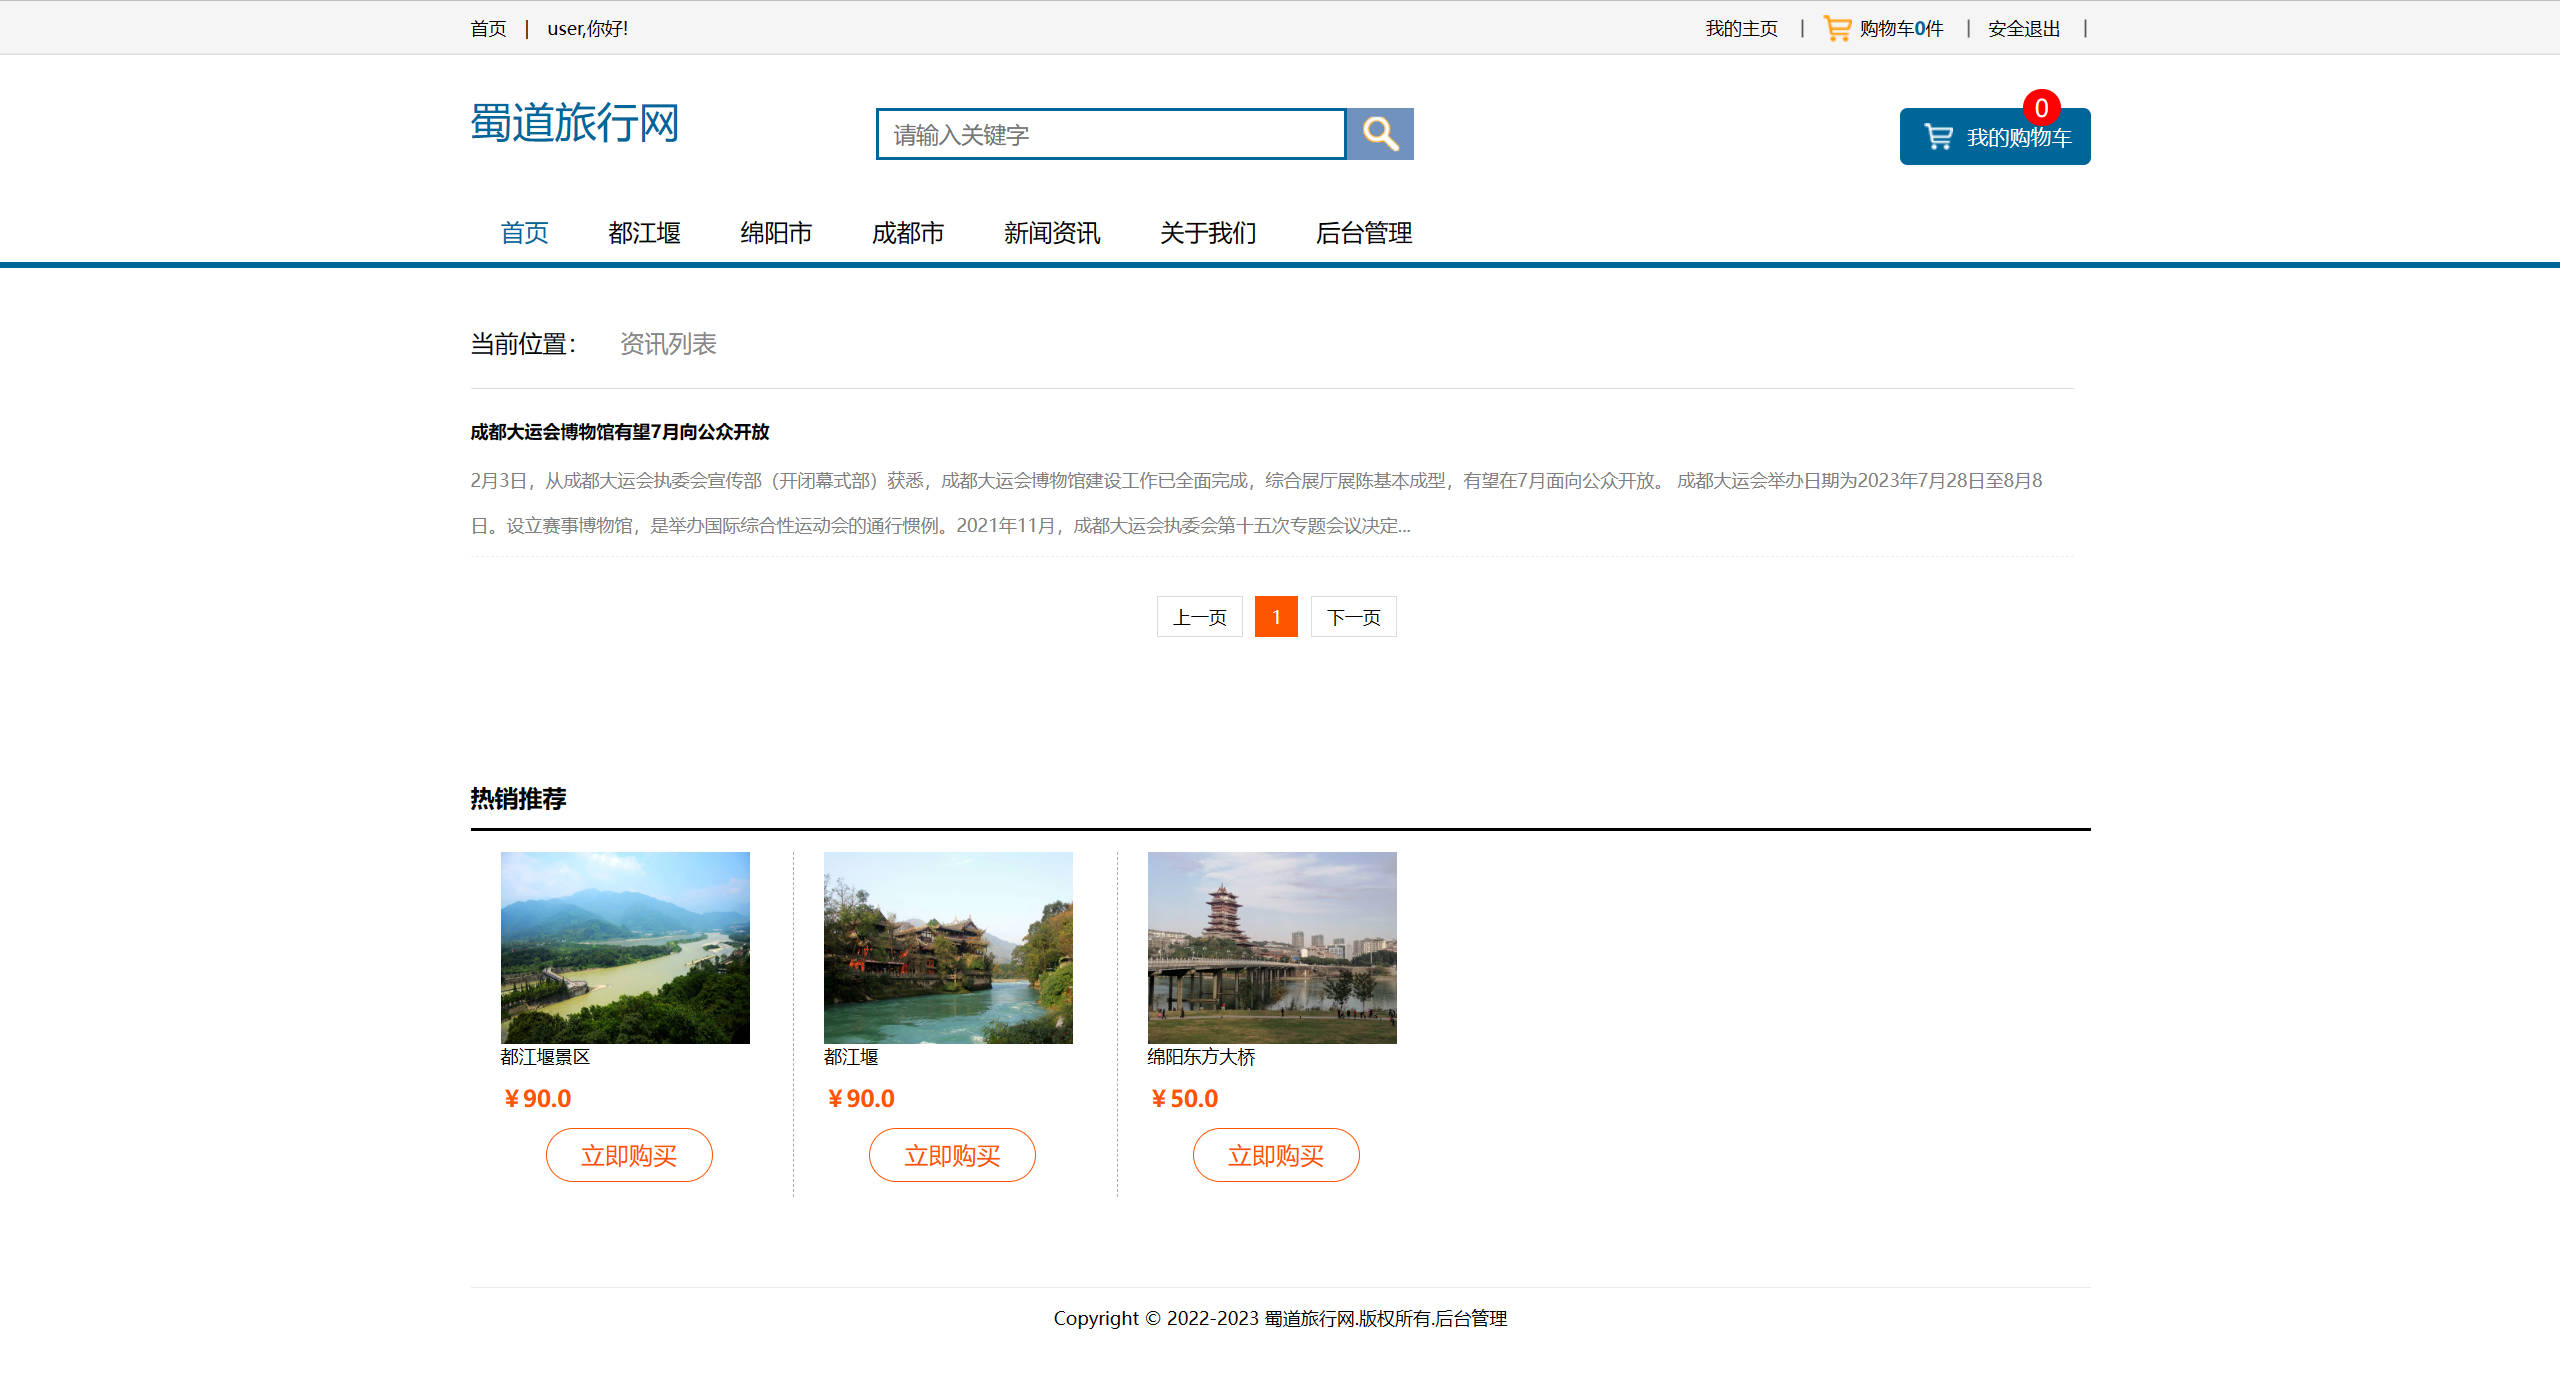Go to 下一页 in the pagination
Screen dimensions: 2560x1374
(x=1353, y=617)
